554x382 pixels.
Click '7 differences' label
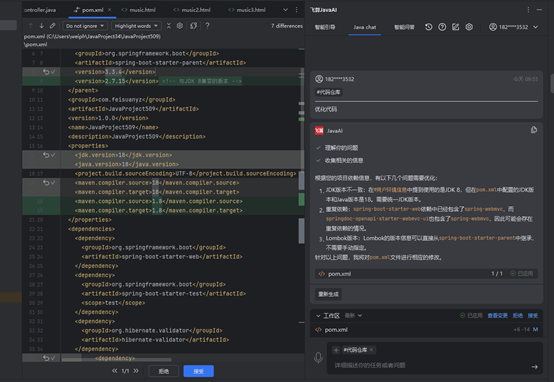pyautogui.click(x=287, y=26)
